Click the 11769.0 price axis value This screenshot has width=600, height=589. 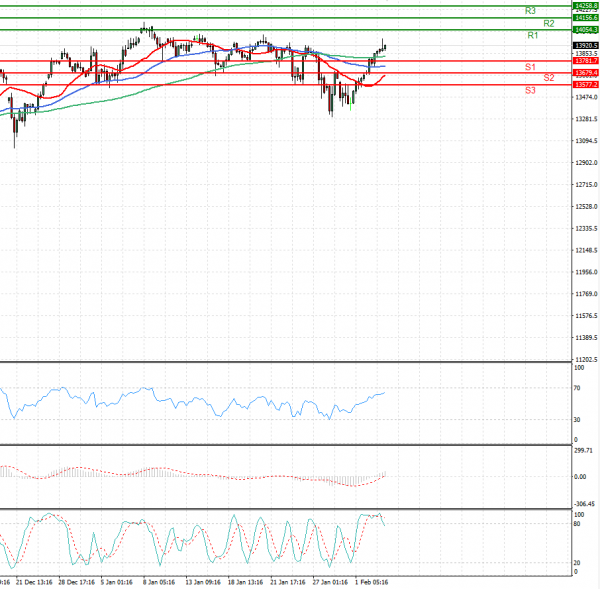(x=586, y=294)
